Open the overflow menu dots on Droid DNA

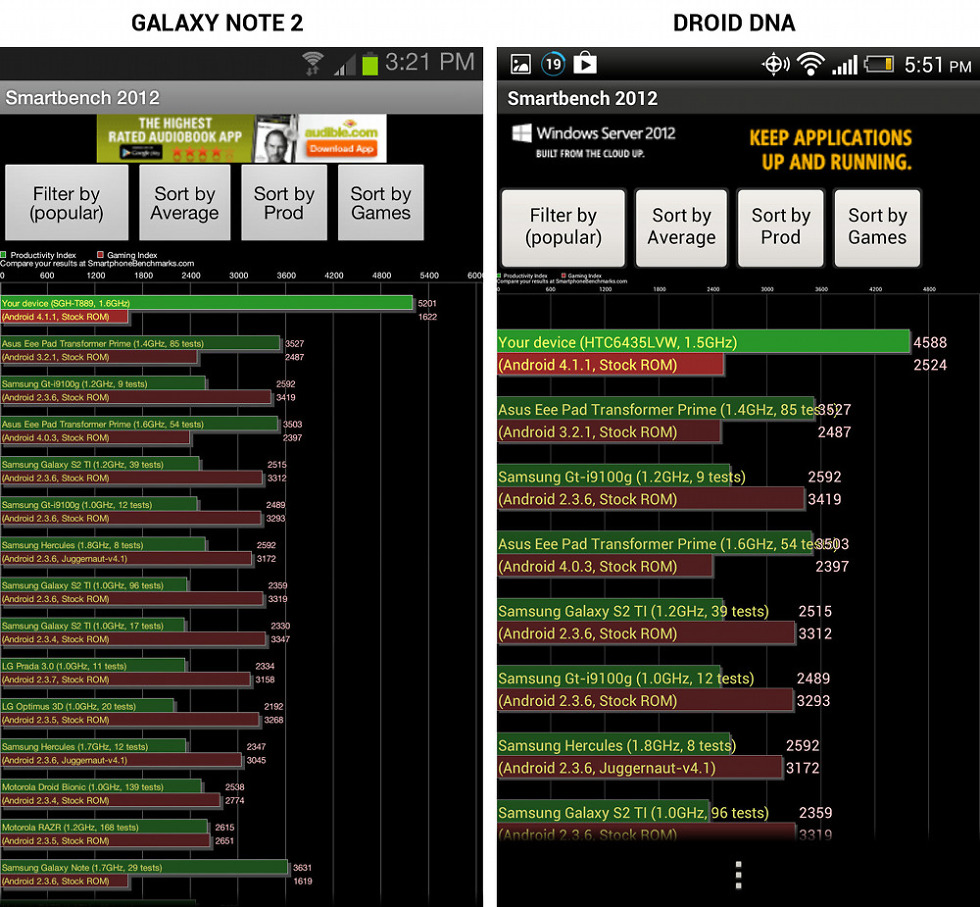coord(739,874)
